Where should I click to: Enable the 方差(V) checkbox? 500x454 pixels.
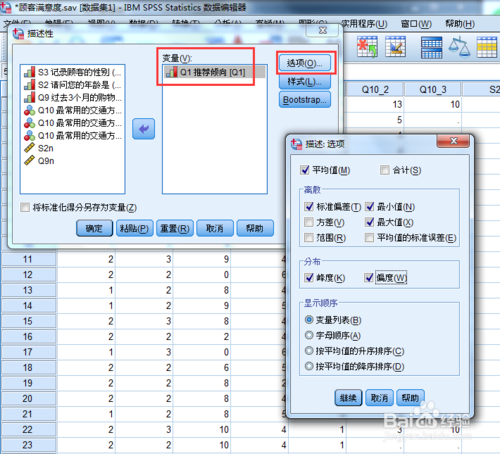309,222
